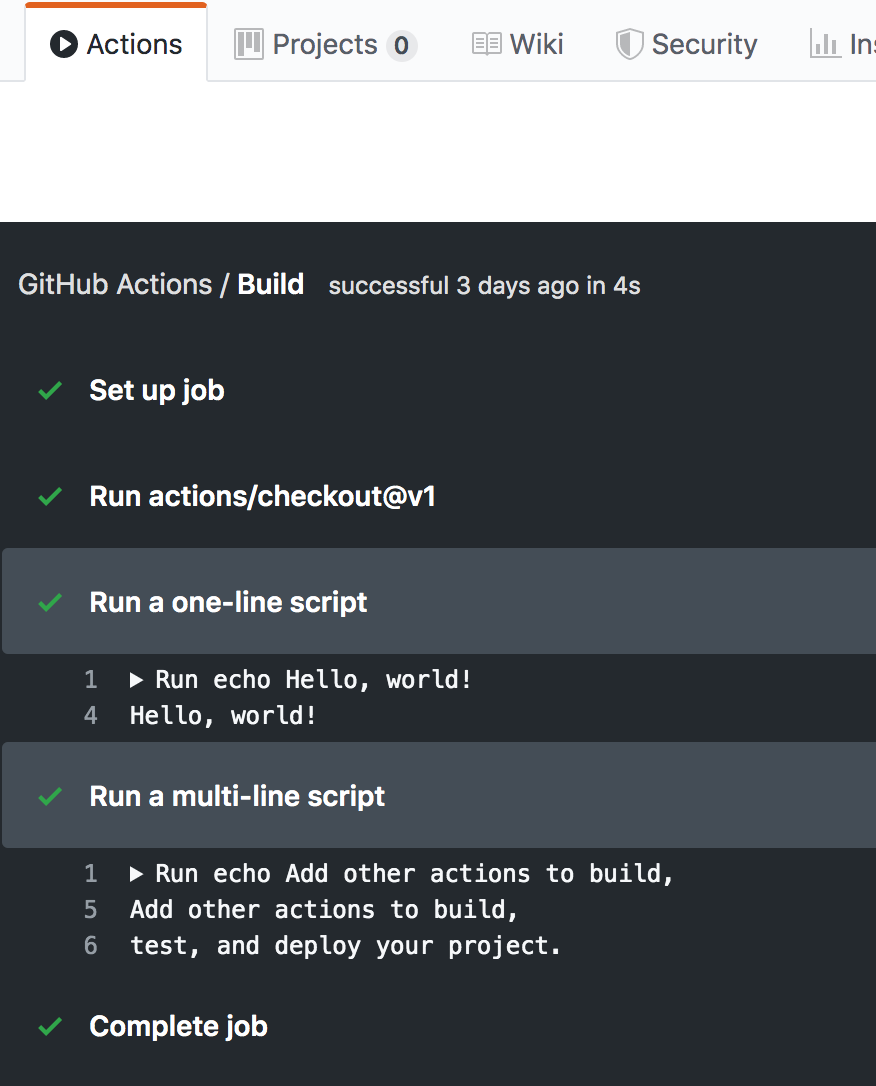Open the Wiki tab
Viewport: 876px width, 1086px height.
click(x=517, y=44)
